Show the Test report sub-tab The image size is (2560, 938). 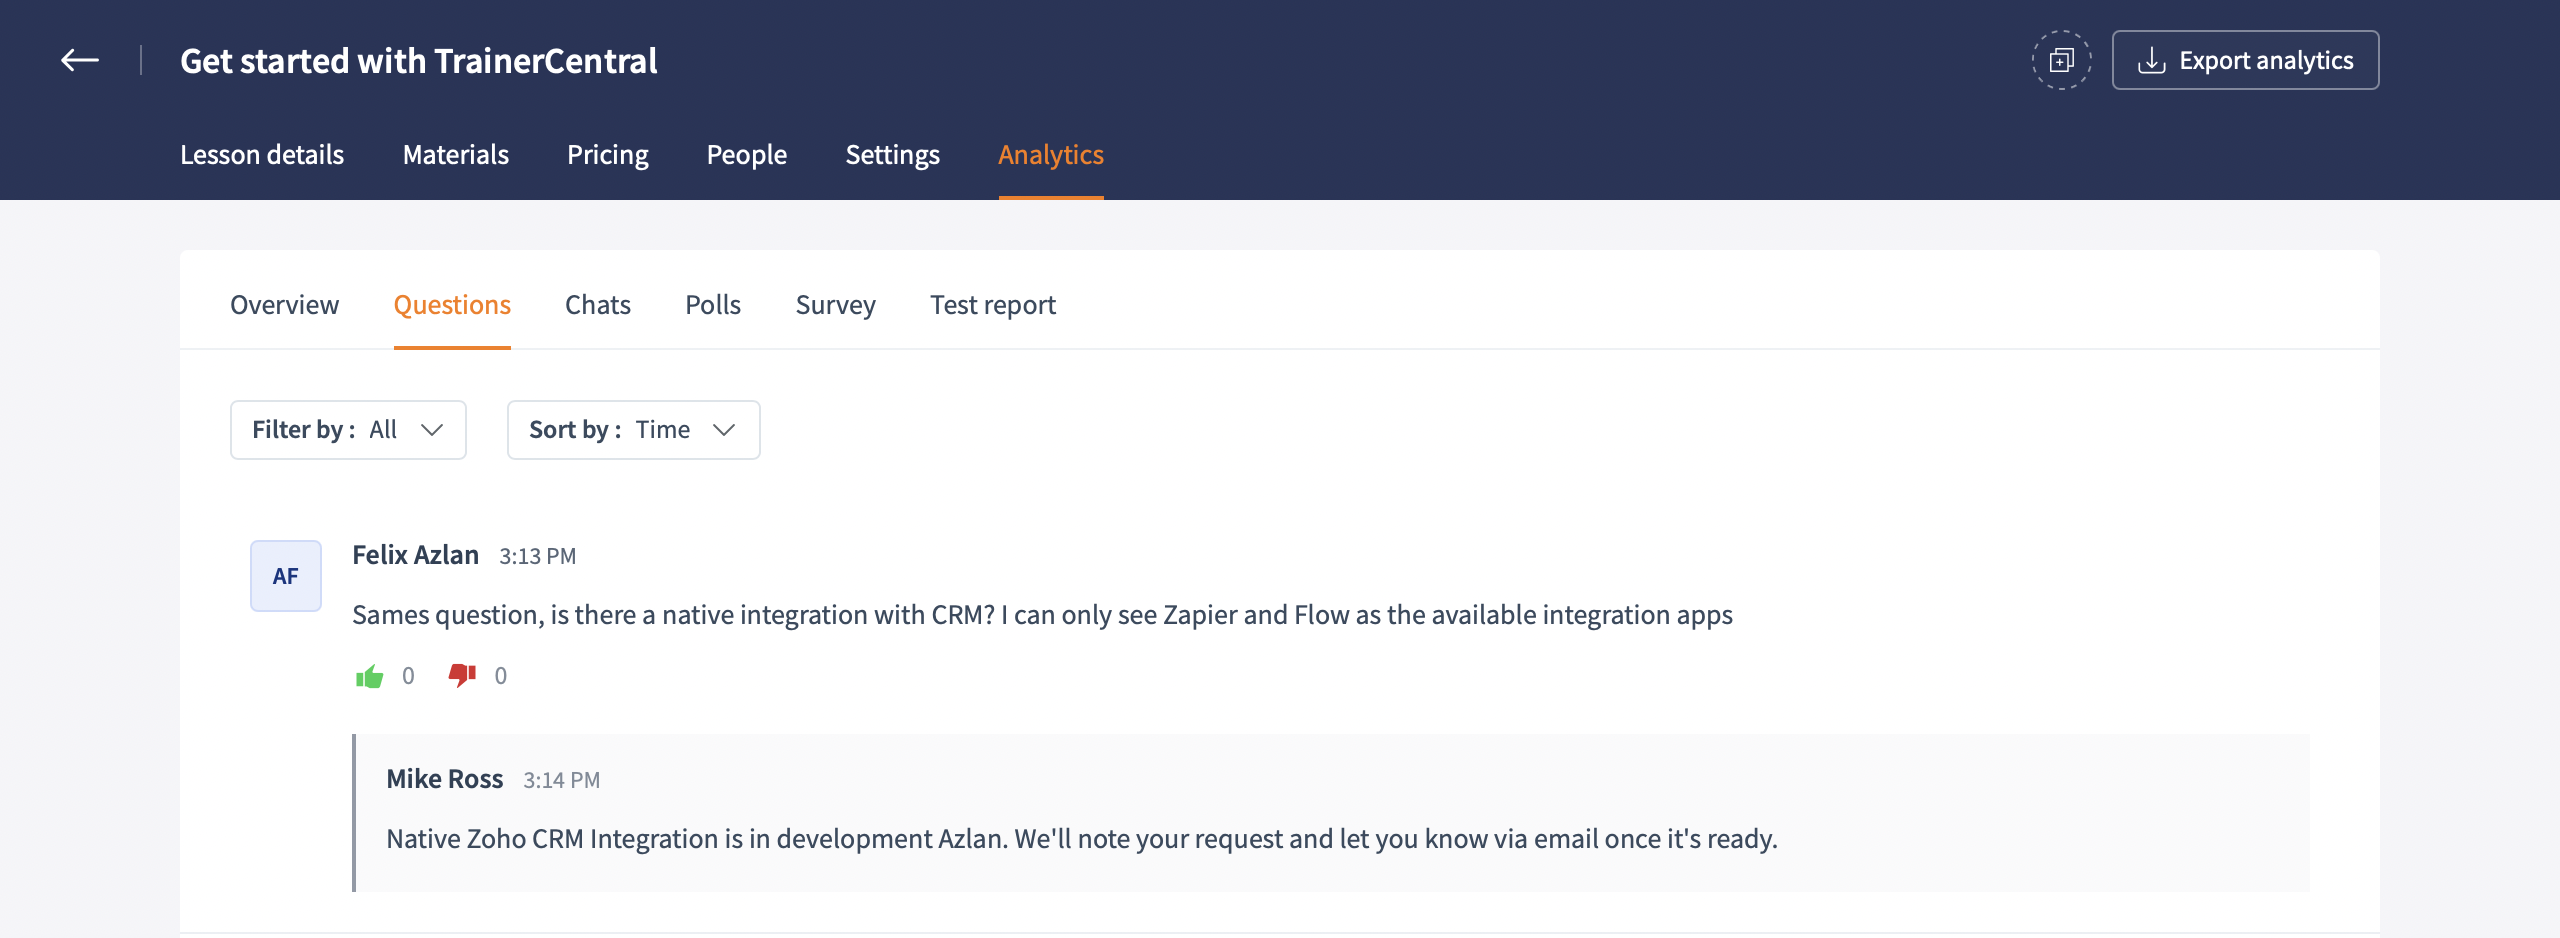[x=993, y=305]
